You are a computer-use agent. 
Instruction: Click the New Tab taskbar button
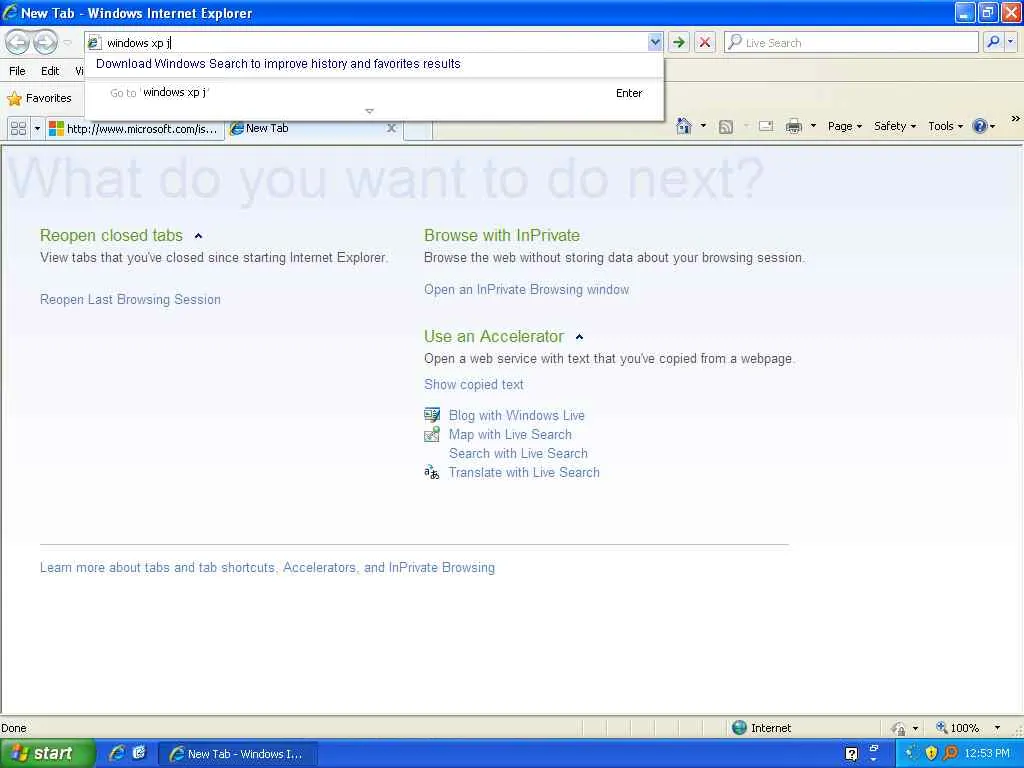(x=238, y=754)
